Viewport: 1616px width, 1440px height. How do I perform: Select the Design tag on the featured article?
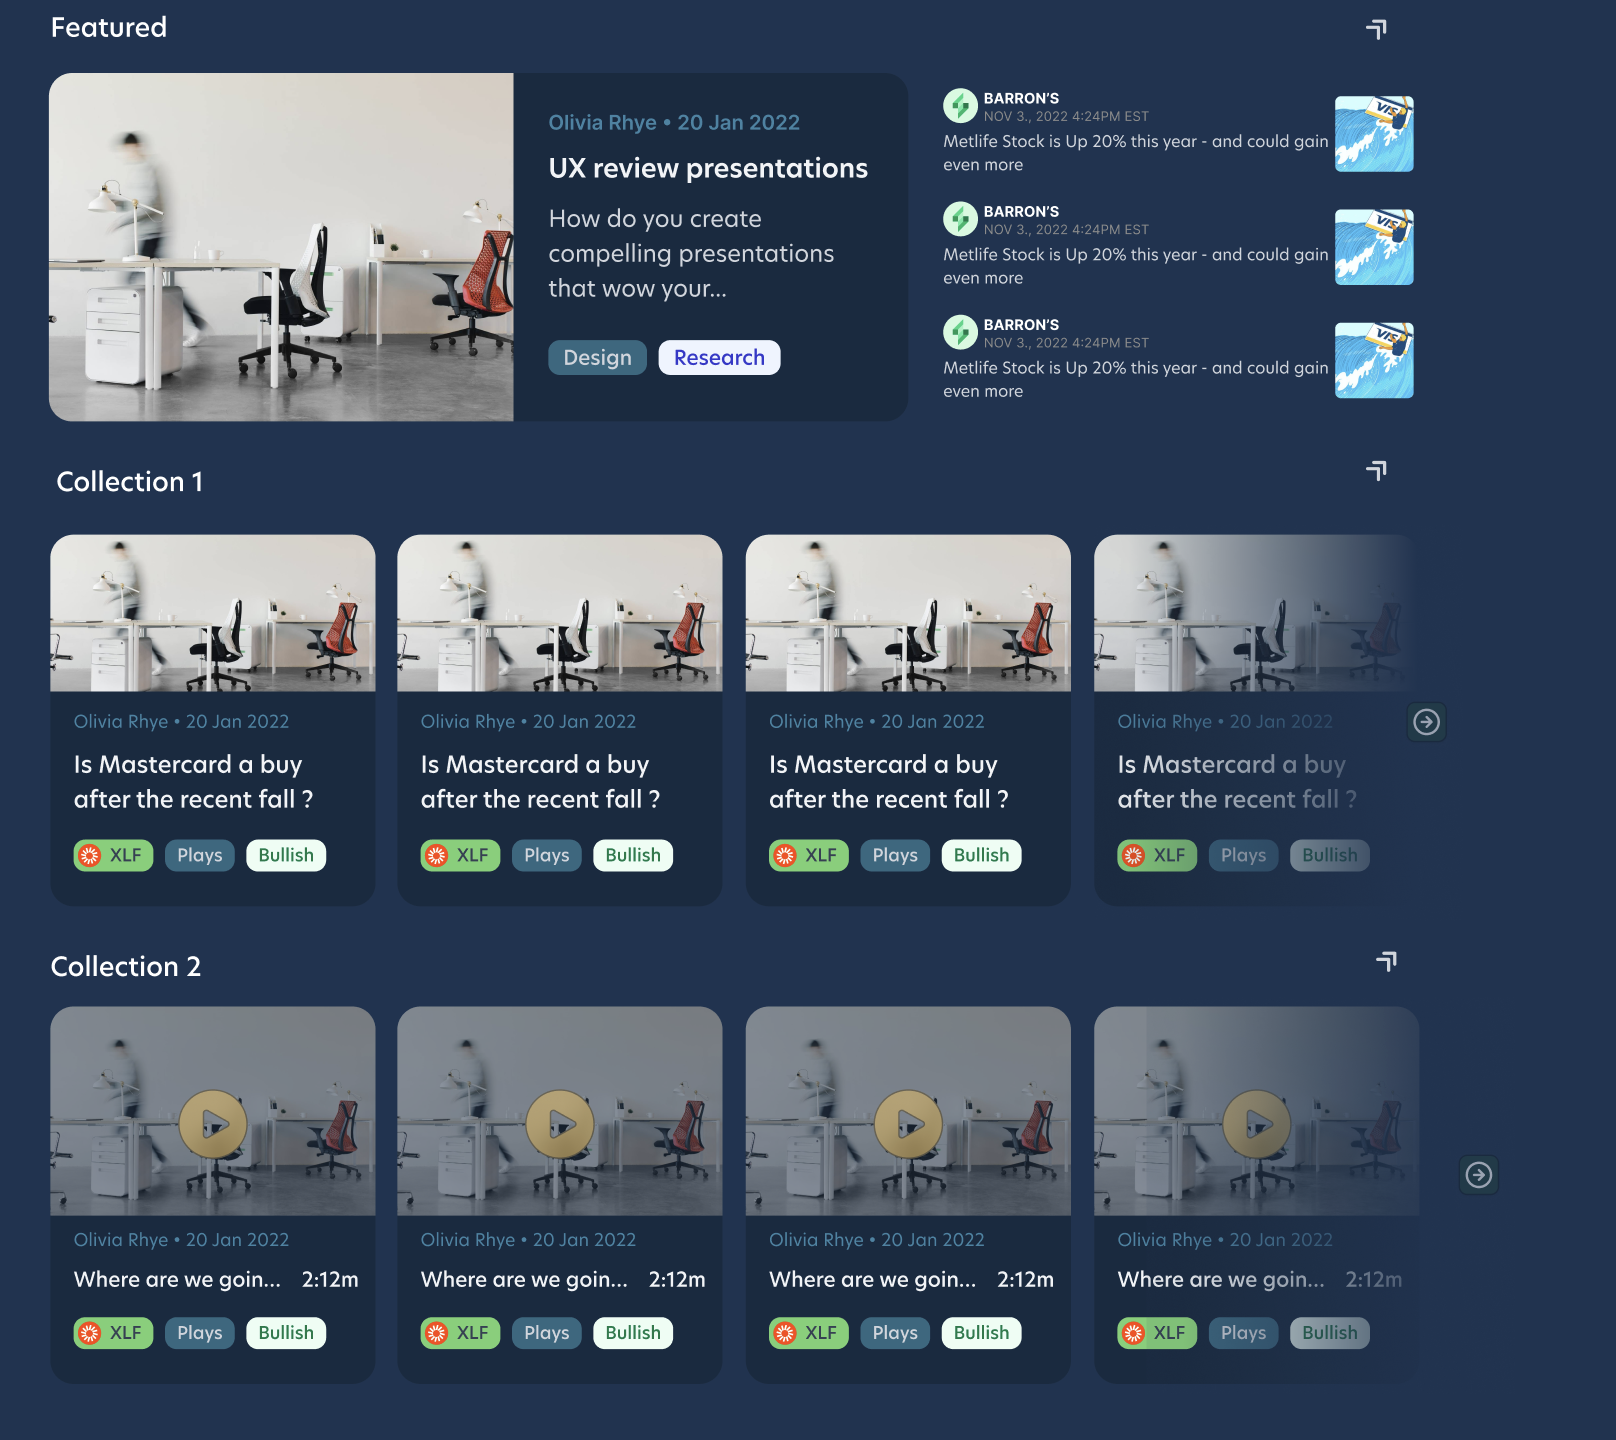click(597, 358)
